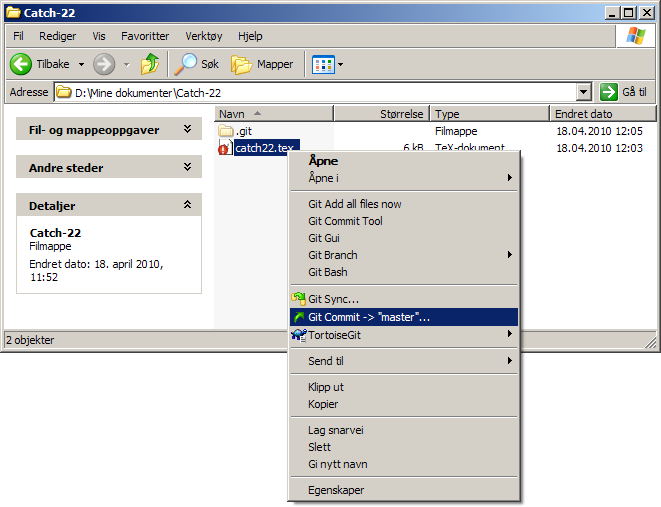This screenshot has height=507, width=661.
Task: Expand the Fil- og mappeoppgaver panel
Action: click(188, 129)
